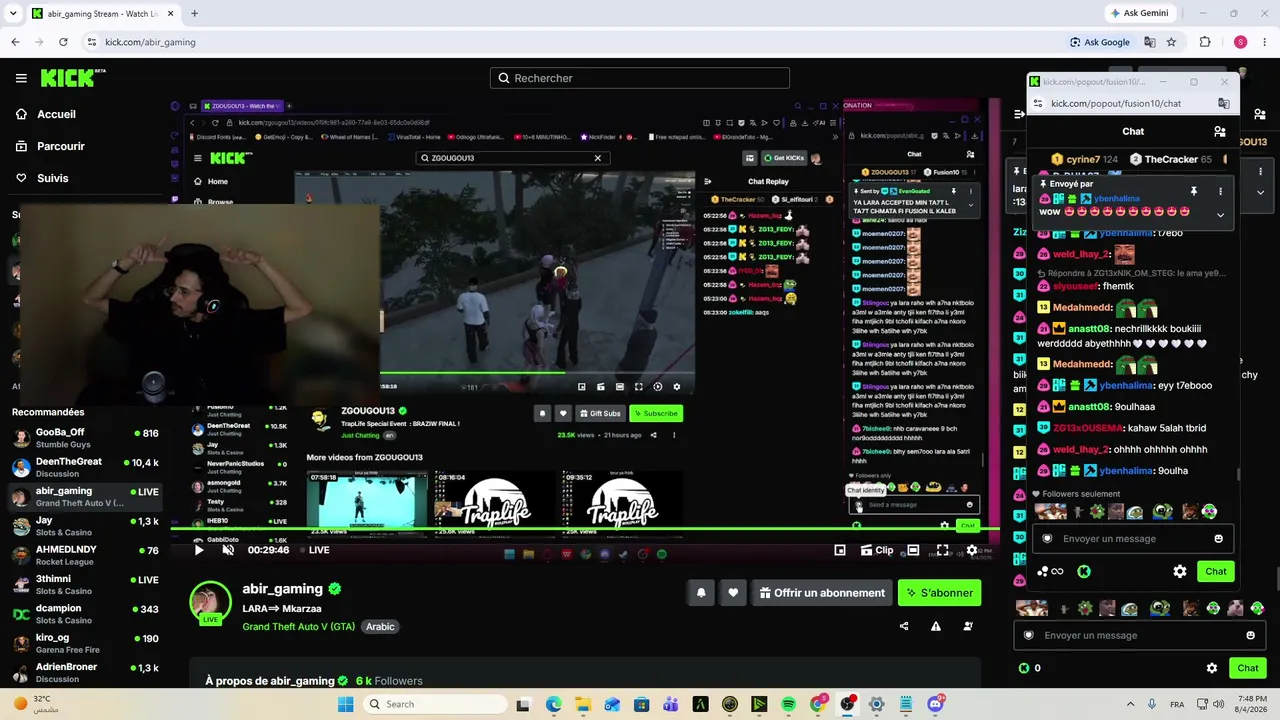This screenshot has height=720, width=1280.
Task: Open DeenTheGreat's recommended channel
Action: click(85, 467)
